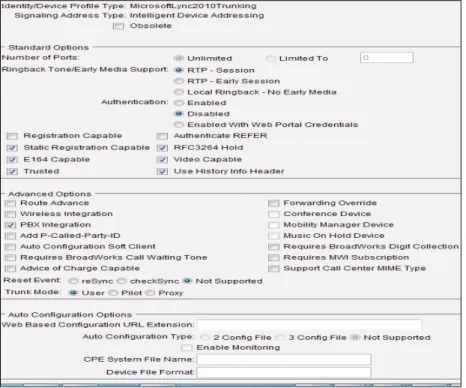
Task: Toggle PBX Integration checkbox
Action: (x=10, y=225)
